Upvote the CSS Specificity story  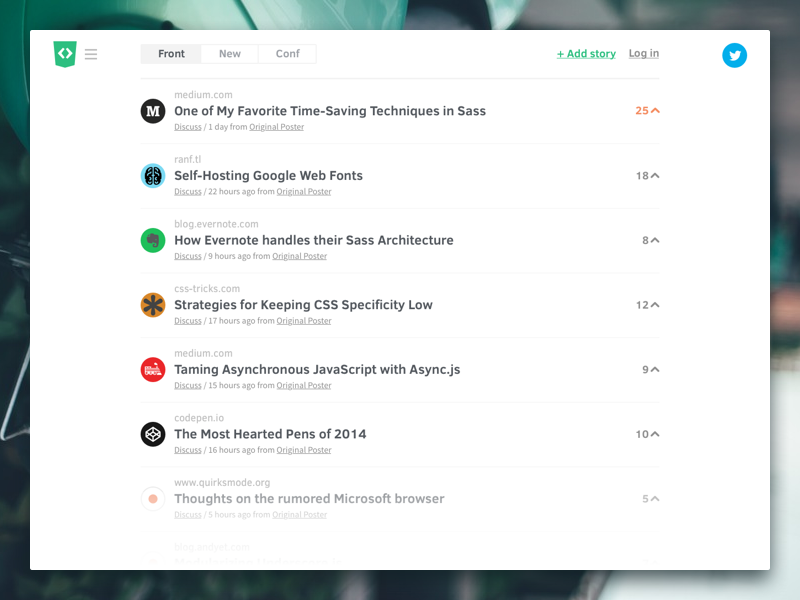point(655,305)
